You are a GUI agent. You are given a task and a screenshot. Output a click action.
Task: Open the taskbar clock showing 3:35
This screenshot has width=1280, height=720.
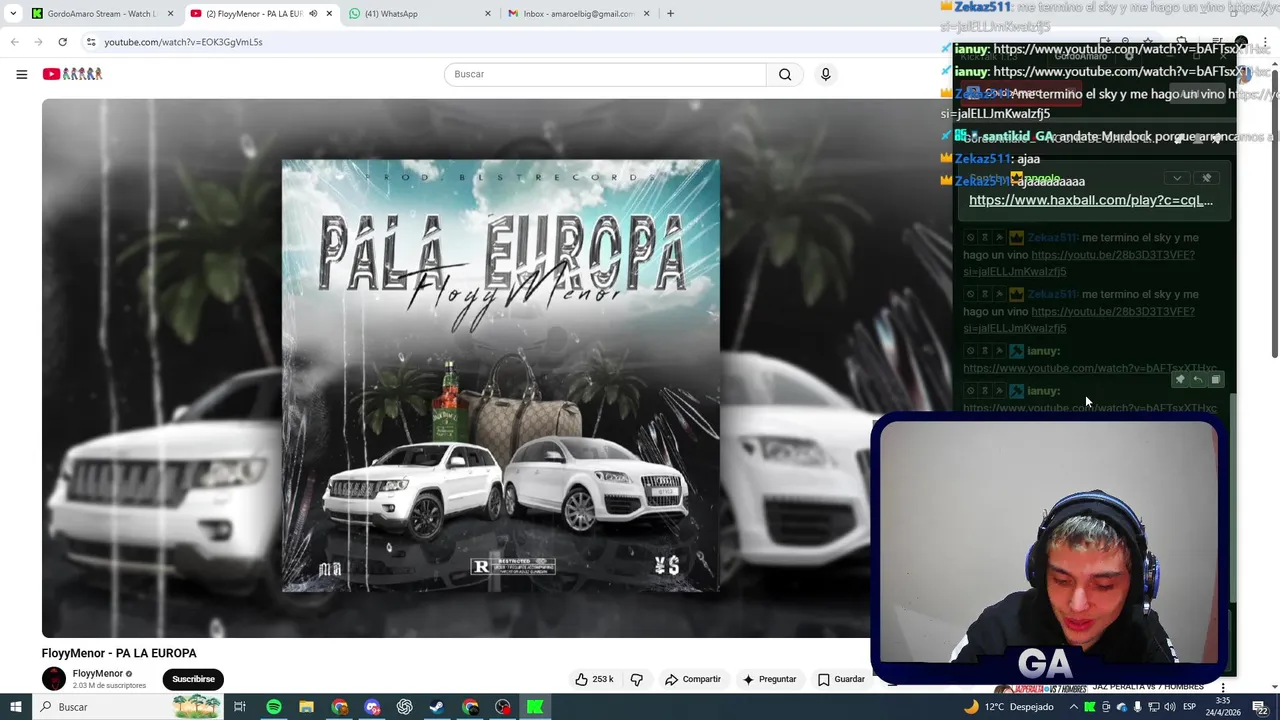click(x=1222, y=707)
